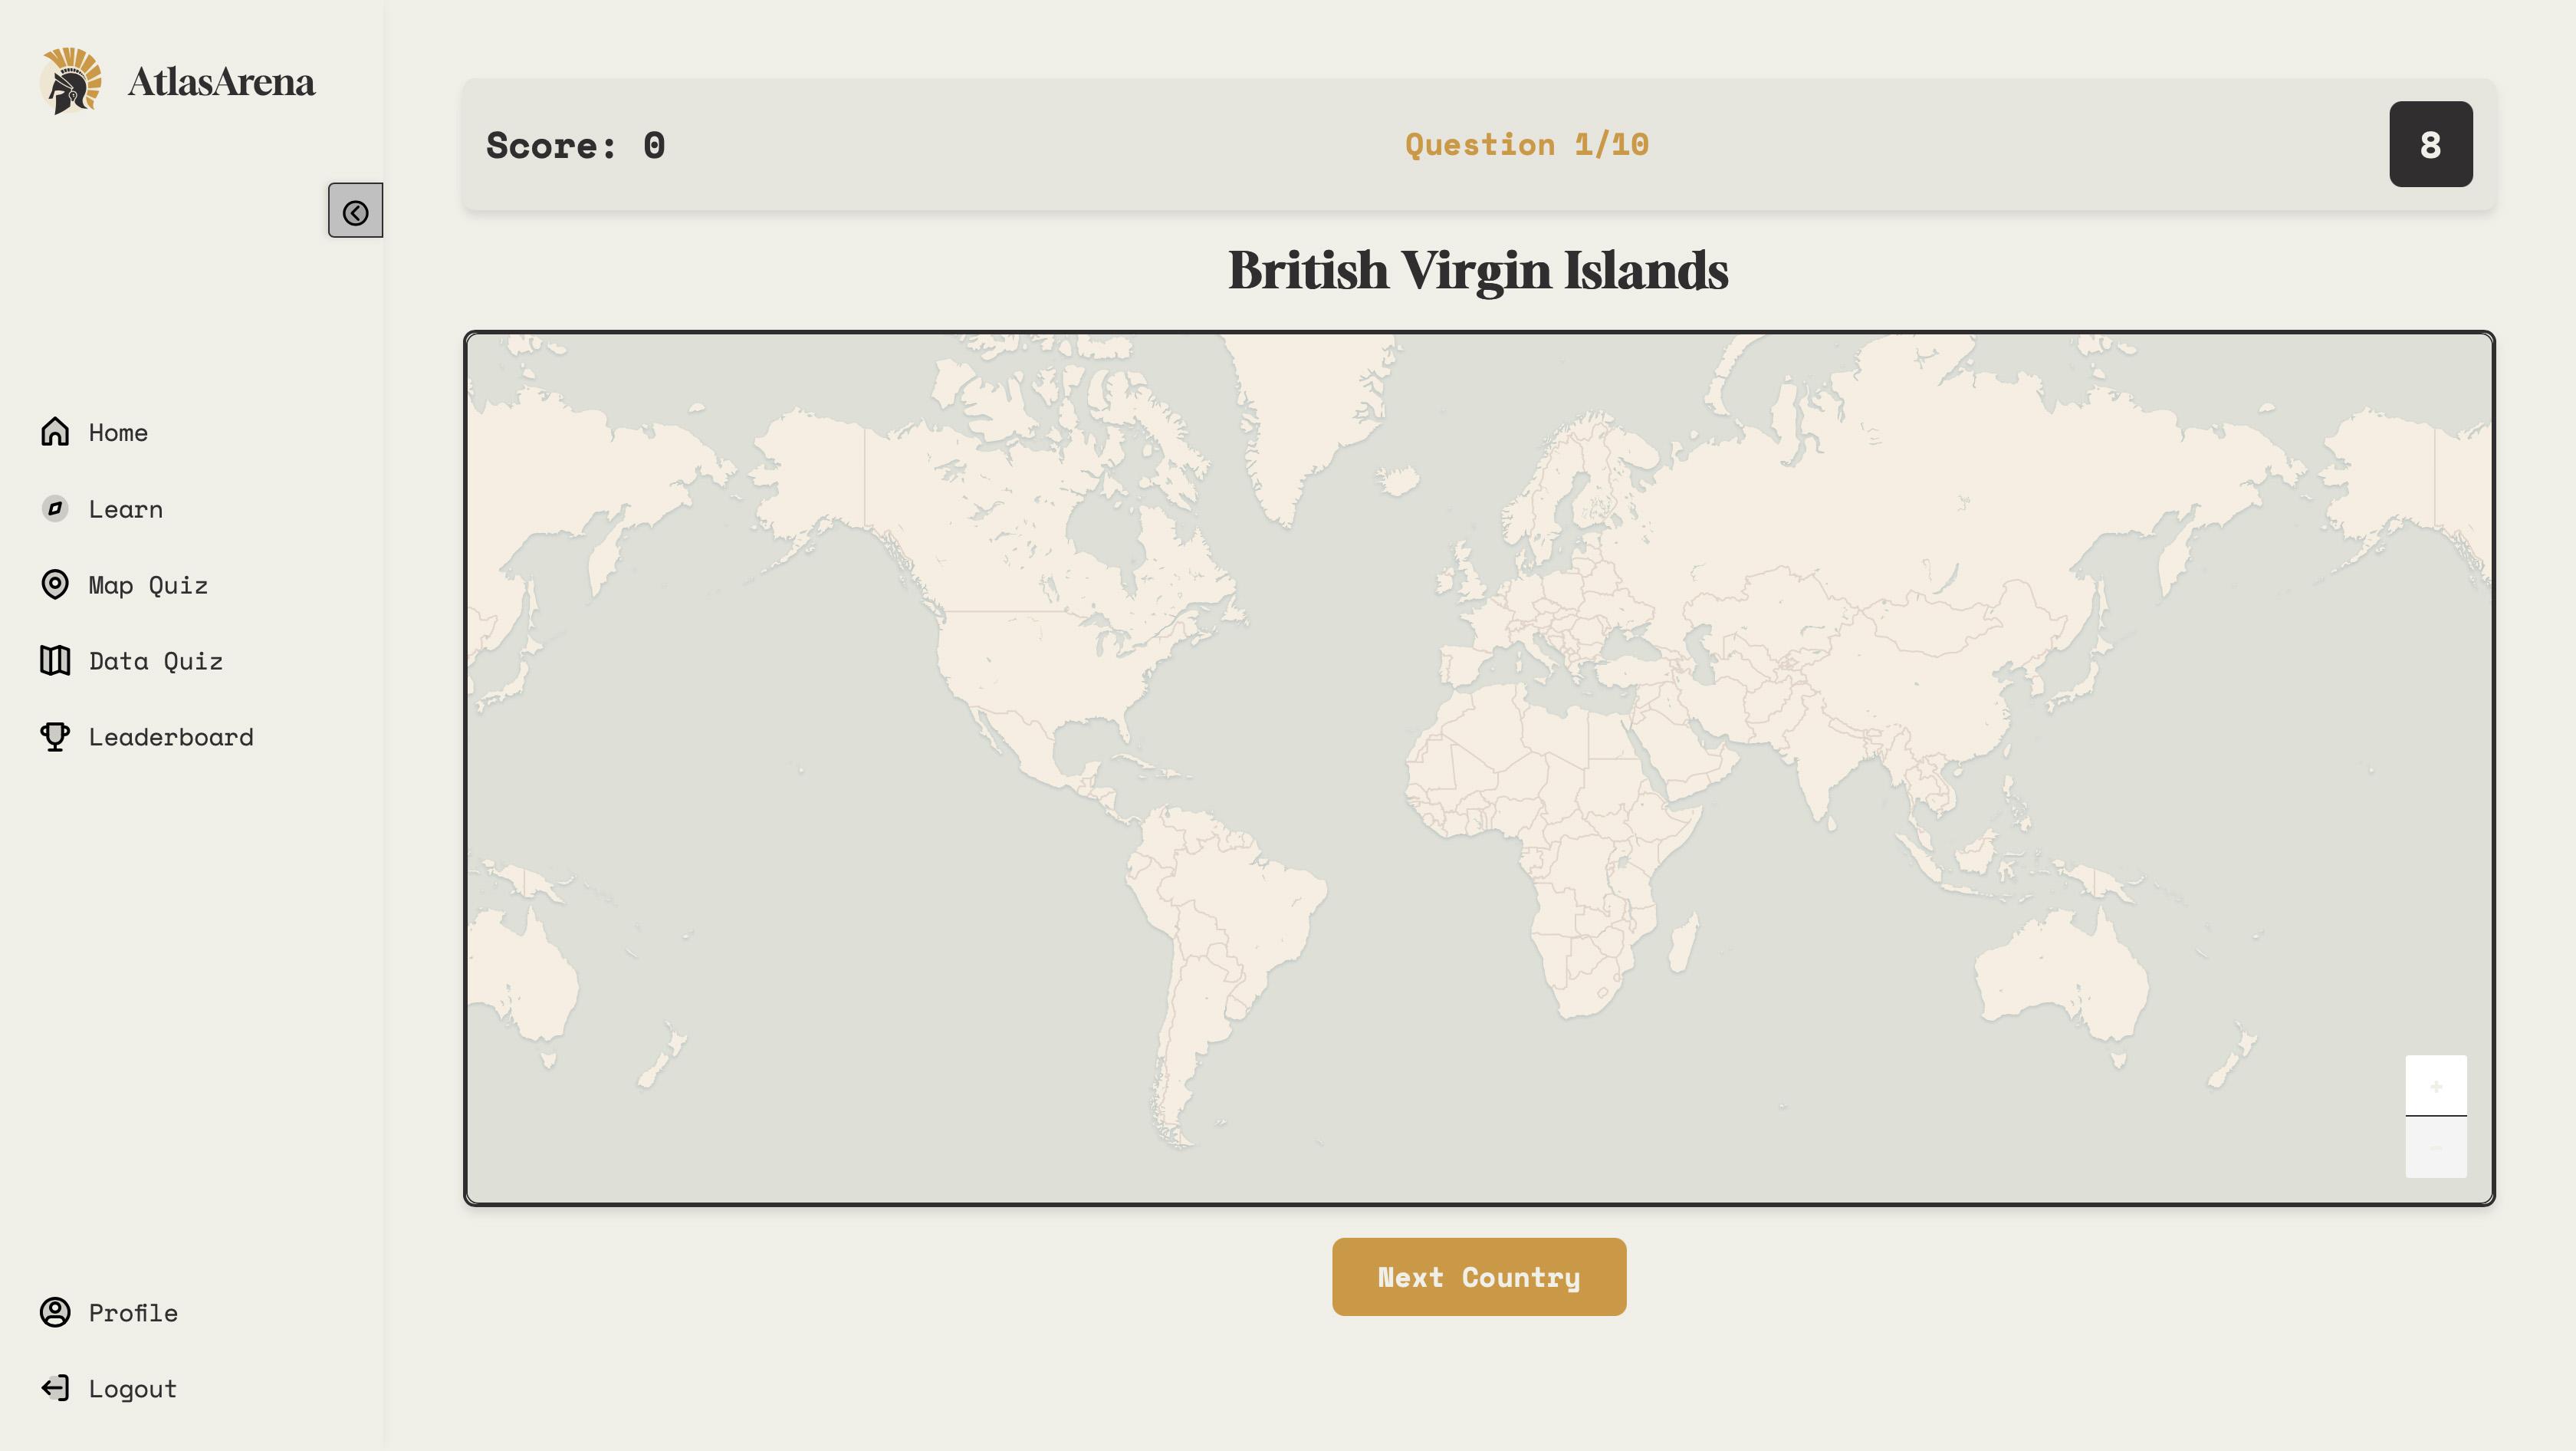Collapse the sidebar with the chevron button
Viewport: 2576px width, 1451px height.
pyautogui.click(x=355, y=211)
